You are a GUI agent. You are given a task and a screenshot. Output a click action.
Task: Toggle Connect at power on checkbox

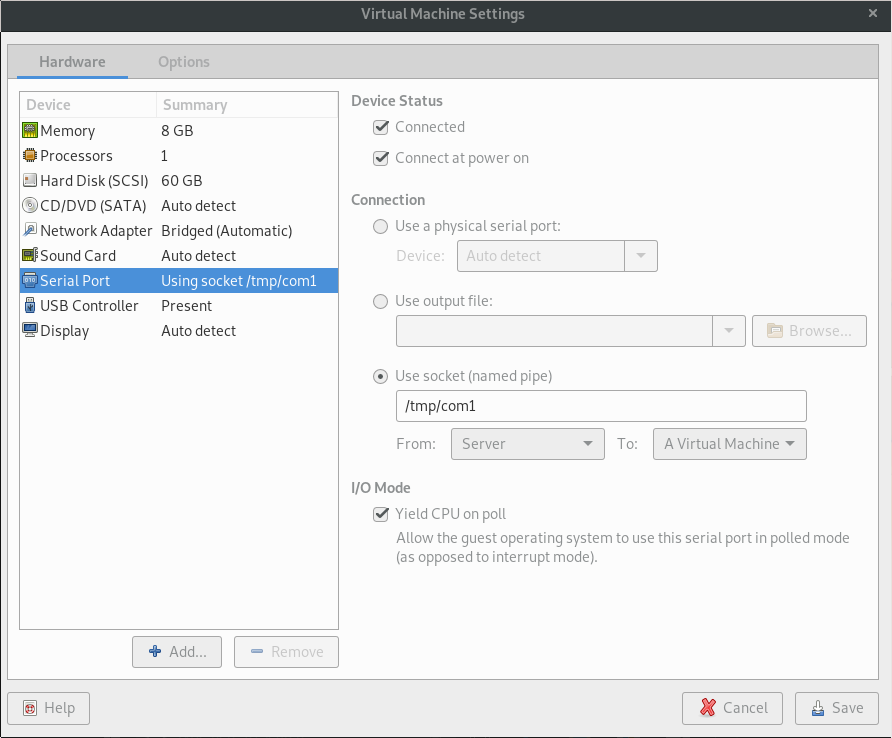coord(380,158)
